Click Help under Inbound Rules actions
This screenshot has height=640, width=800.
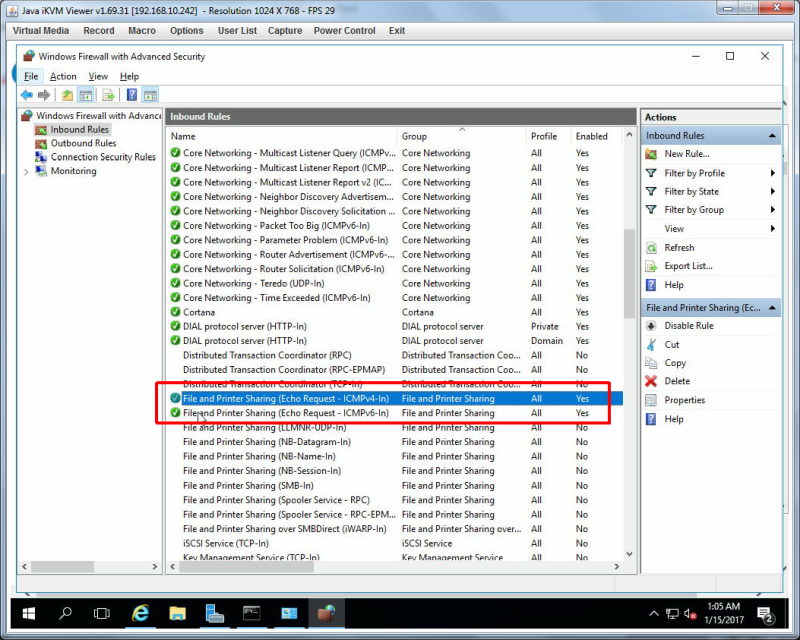[673, 285]
